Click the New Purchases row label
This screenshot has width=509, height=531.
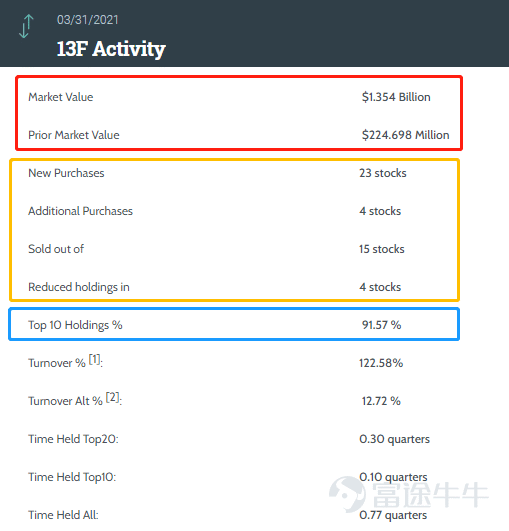tap(66, 173)
